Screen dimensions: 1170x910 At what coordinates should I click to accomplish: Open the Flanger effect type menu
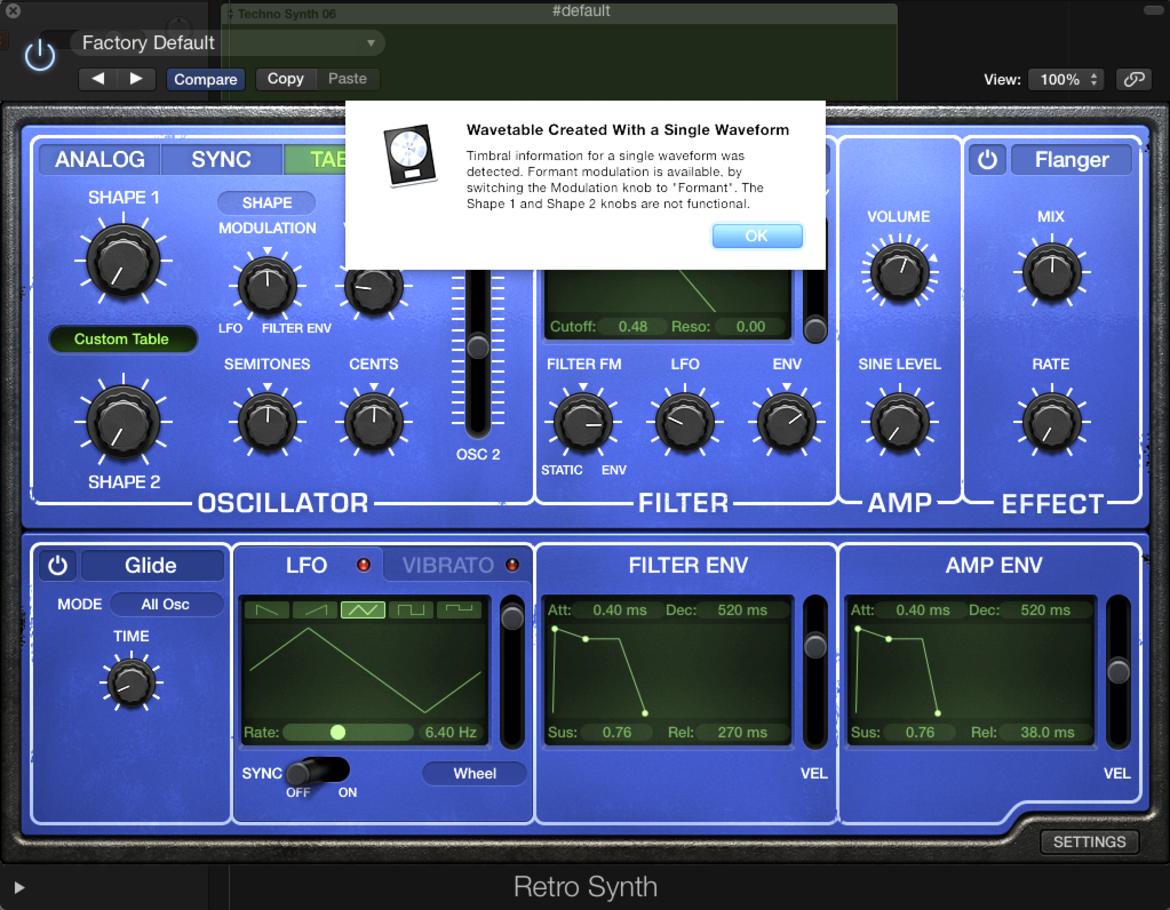(x=1072, y=160)
